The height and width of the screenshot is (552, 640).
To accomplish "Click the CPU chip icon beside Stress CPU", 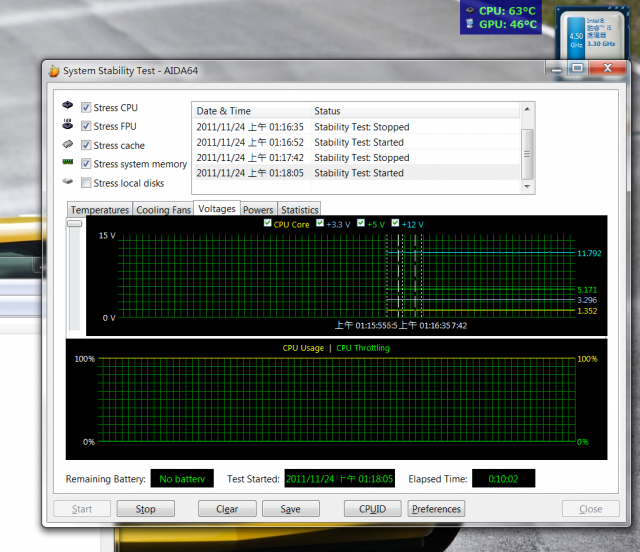I will tap(67, 105).
